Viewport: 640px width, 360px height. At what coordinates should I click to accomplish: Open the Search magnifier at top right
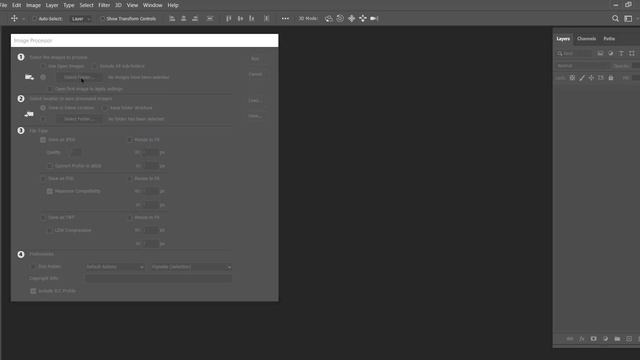pos(615,18)
